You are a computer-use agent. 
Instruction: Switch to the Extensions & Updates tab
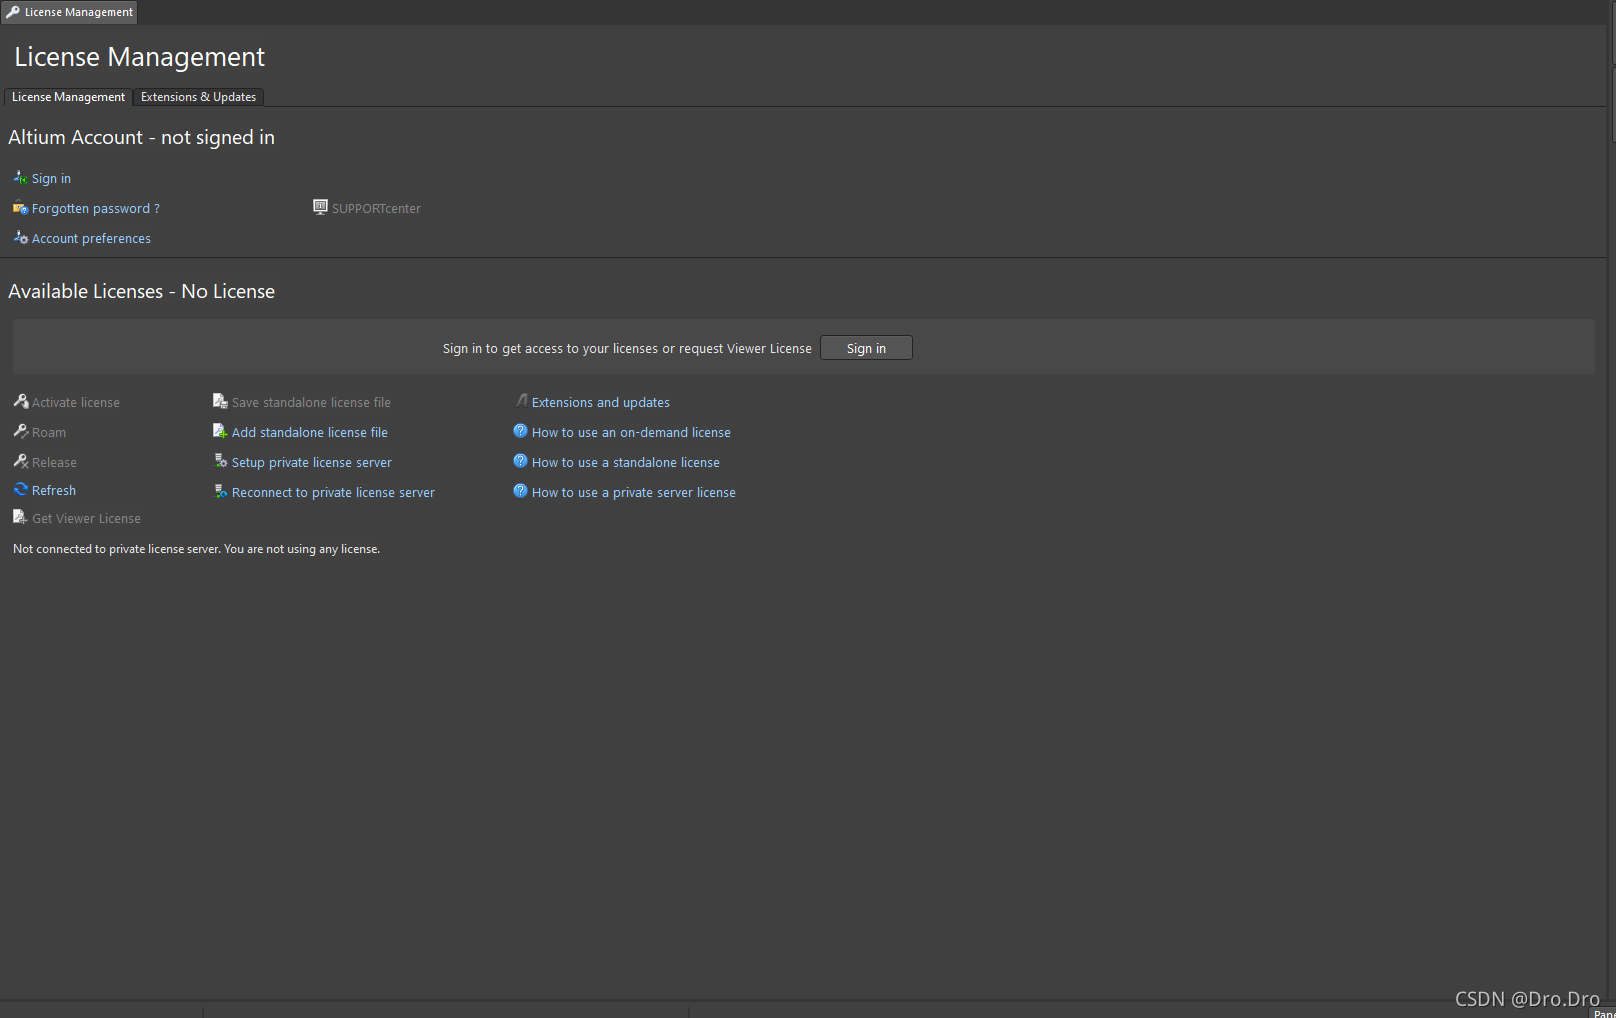click(198, 97)
